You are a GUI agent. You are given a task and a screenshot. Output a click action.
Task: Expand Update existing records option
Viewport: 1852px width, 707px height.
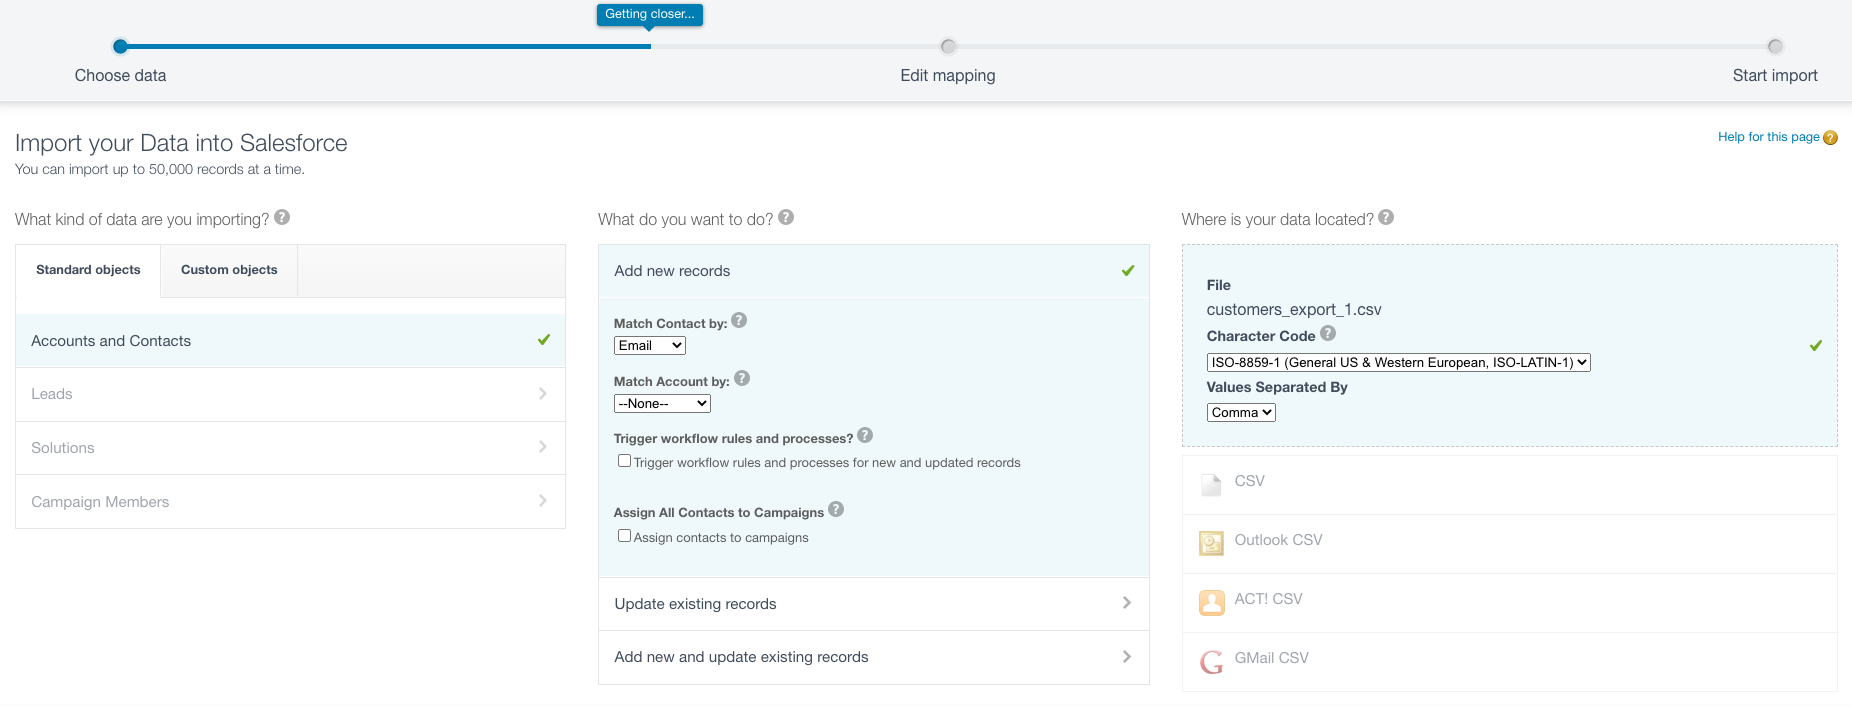(x=873, y=604)
